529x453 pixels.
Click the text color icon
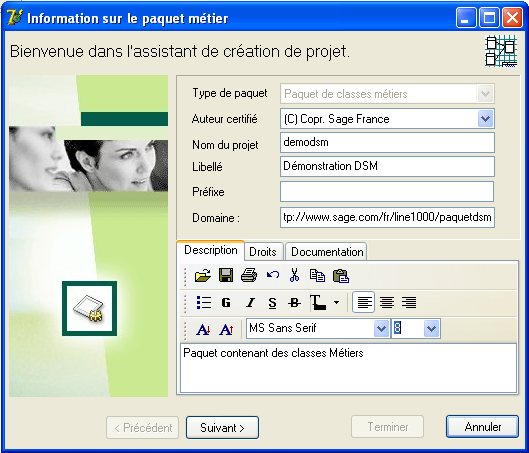click(x=318, y=303)
